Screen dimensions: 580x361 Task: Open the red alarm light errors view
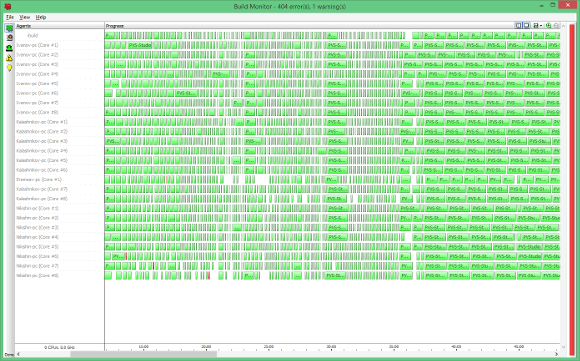pyautogui.click(x=9, y=38)
